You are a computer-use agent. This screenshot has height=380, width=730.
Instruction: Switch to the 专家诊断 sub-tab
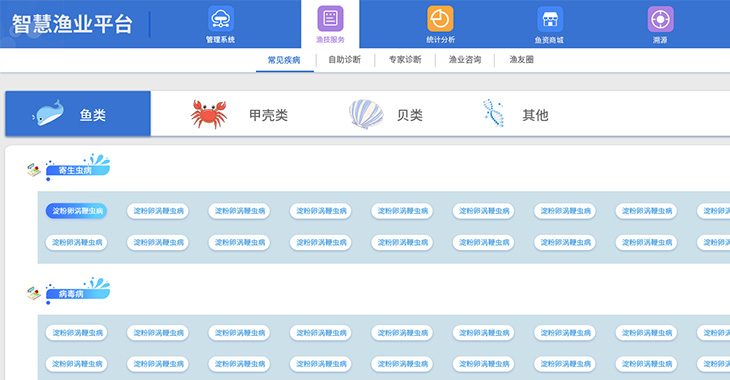405,60
